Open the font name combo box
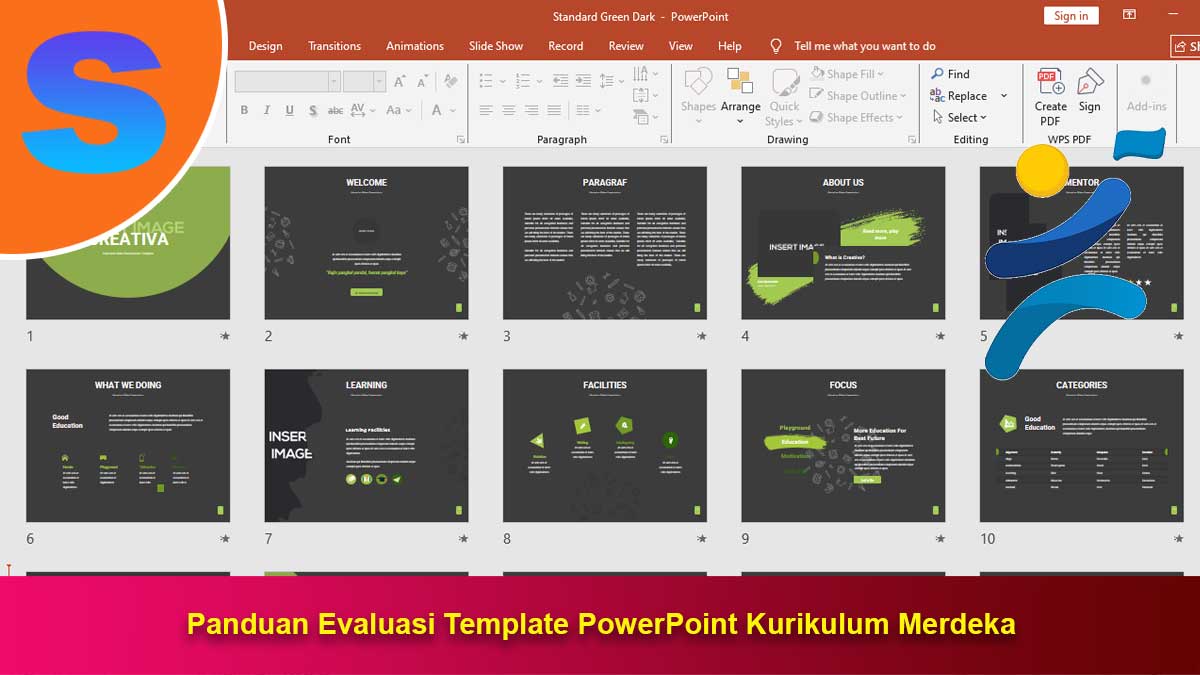This screenshot has height=675, width=1200. point(288,82)
